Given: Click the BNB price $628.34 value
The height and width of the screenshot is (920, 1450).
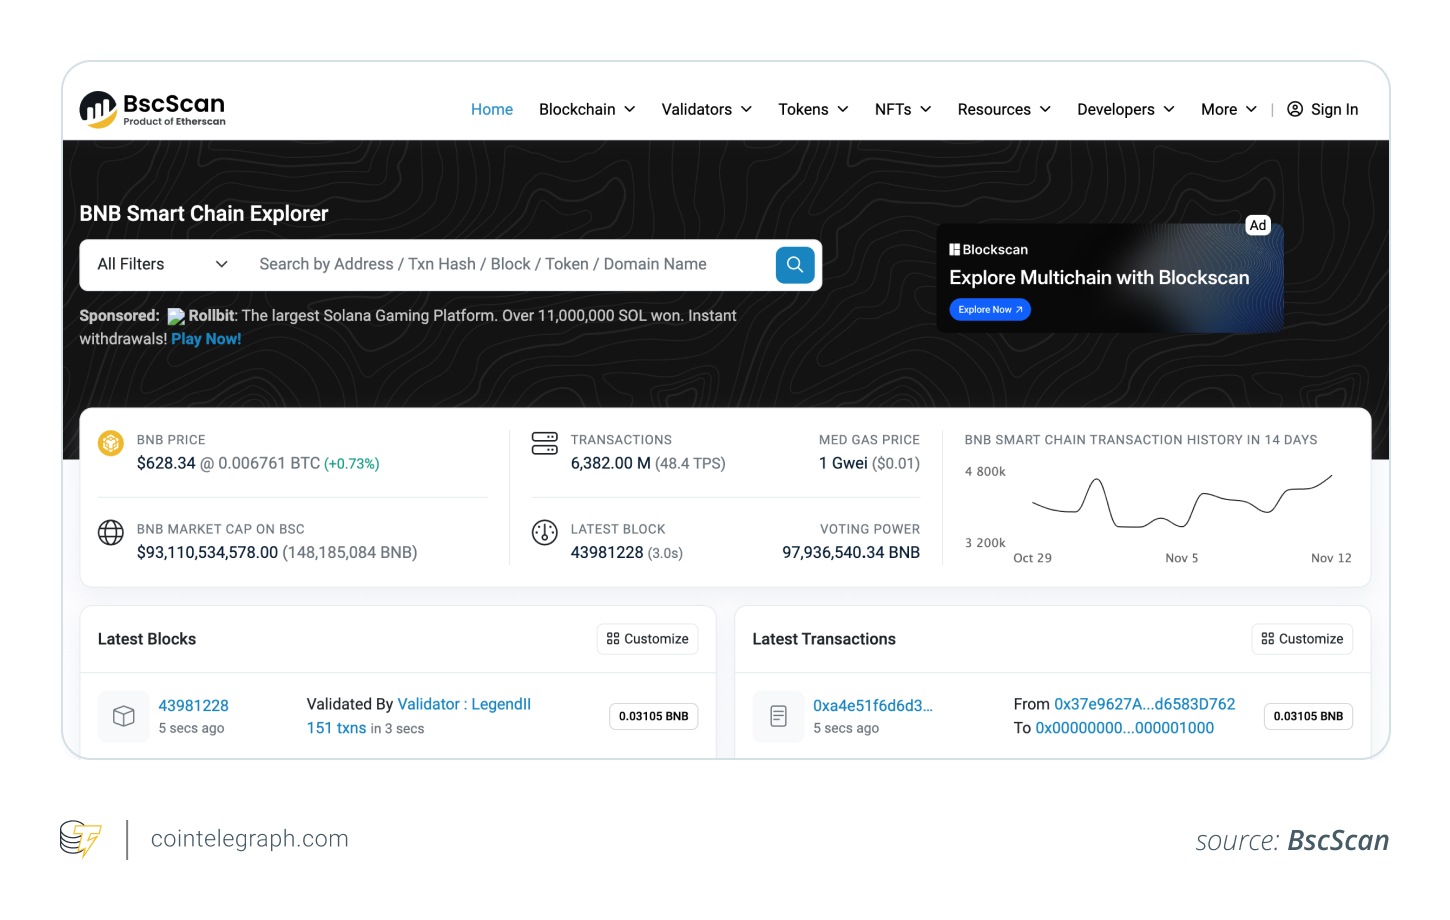Looking at the screenshot, I should [x=166, y=463].
